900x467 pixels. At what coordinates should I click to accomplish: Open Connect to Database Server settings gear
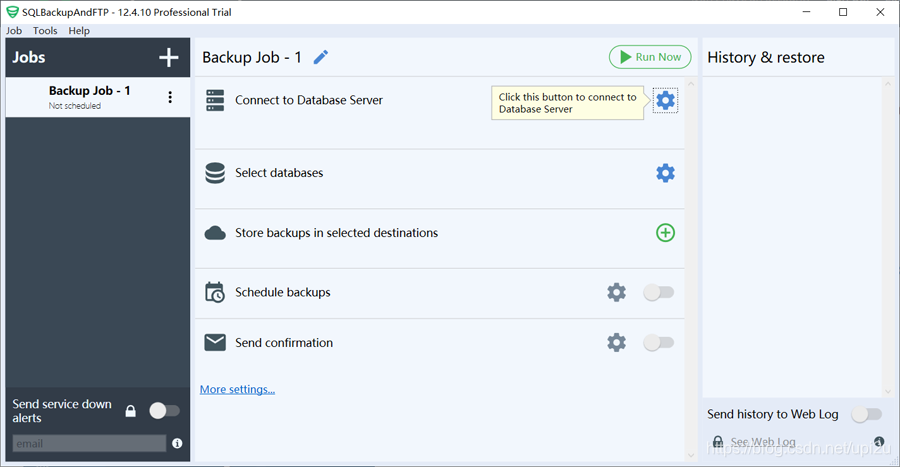665,100
